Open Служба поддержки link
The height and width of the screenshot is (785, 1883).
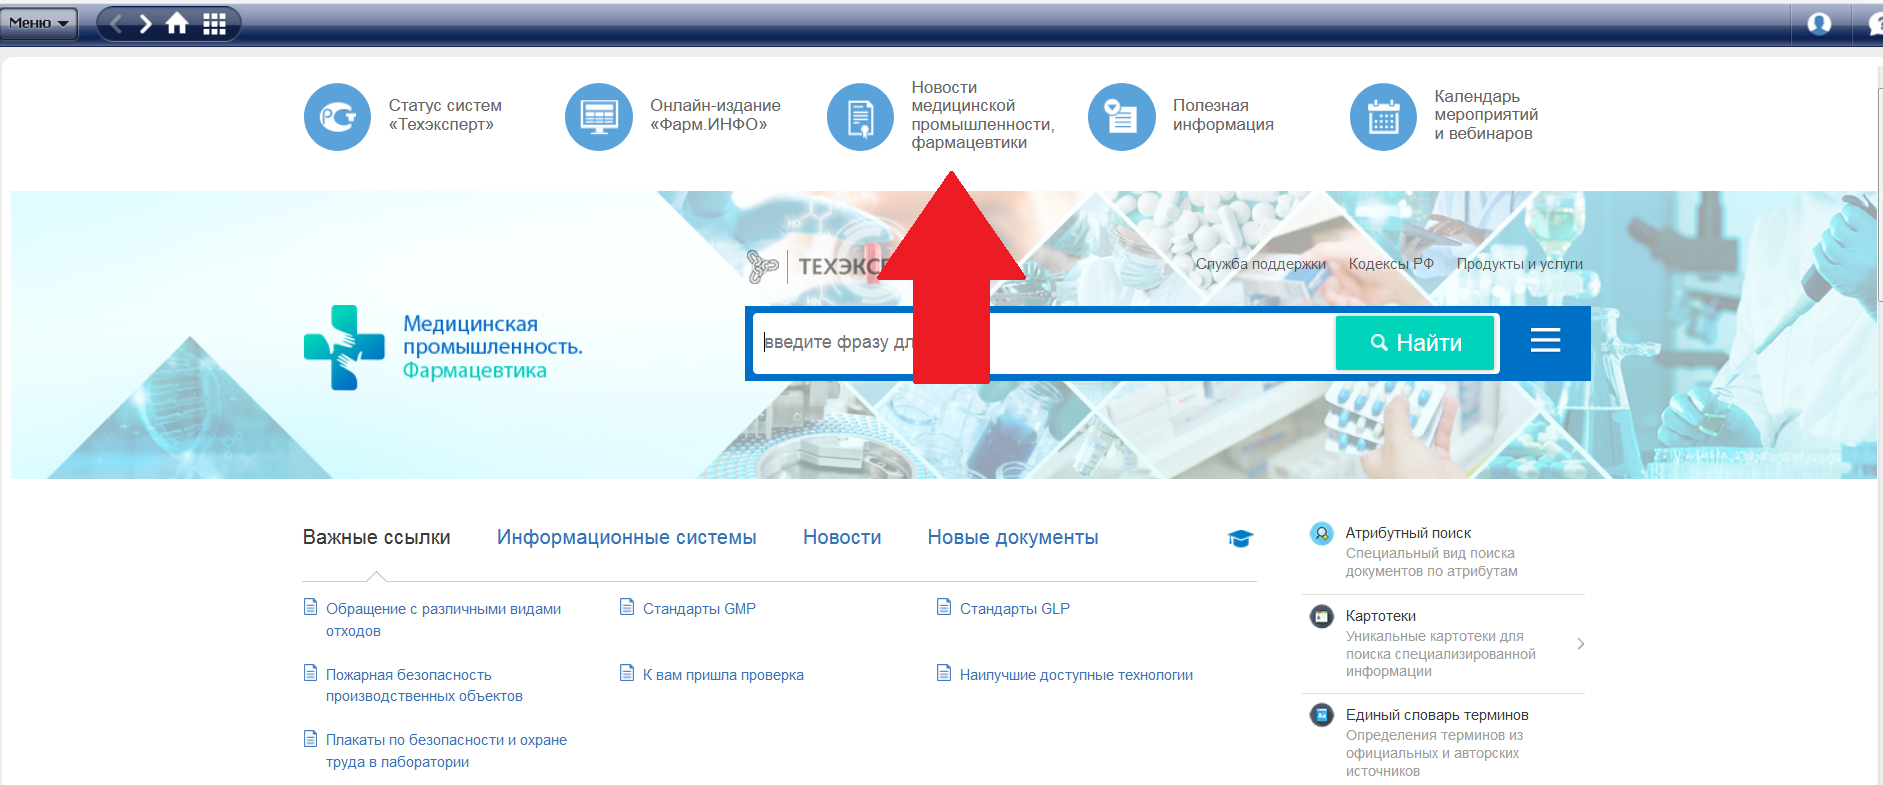click(1260, 264)
